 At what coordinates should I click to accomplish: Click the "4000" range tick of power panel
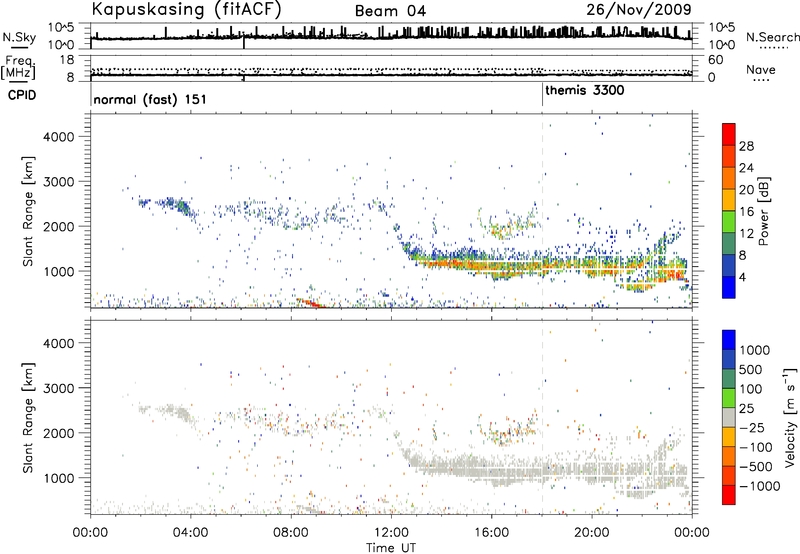58,137
